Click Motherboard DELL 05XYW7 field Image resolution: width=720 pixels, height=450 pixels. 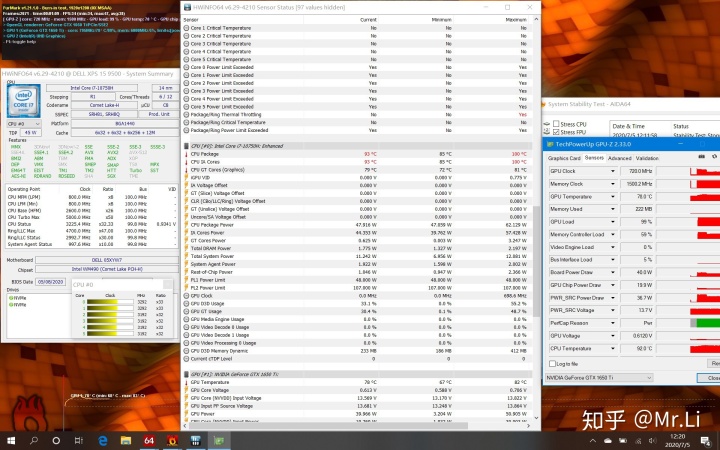107,260
